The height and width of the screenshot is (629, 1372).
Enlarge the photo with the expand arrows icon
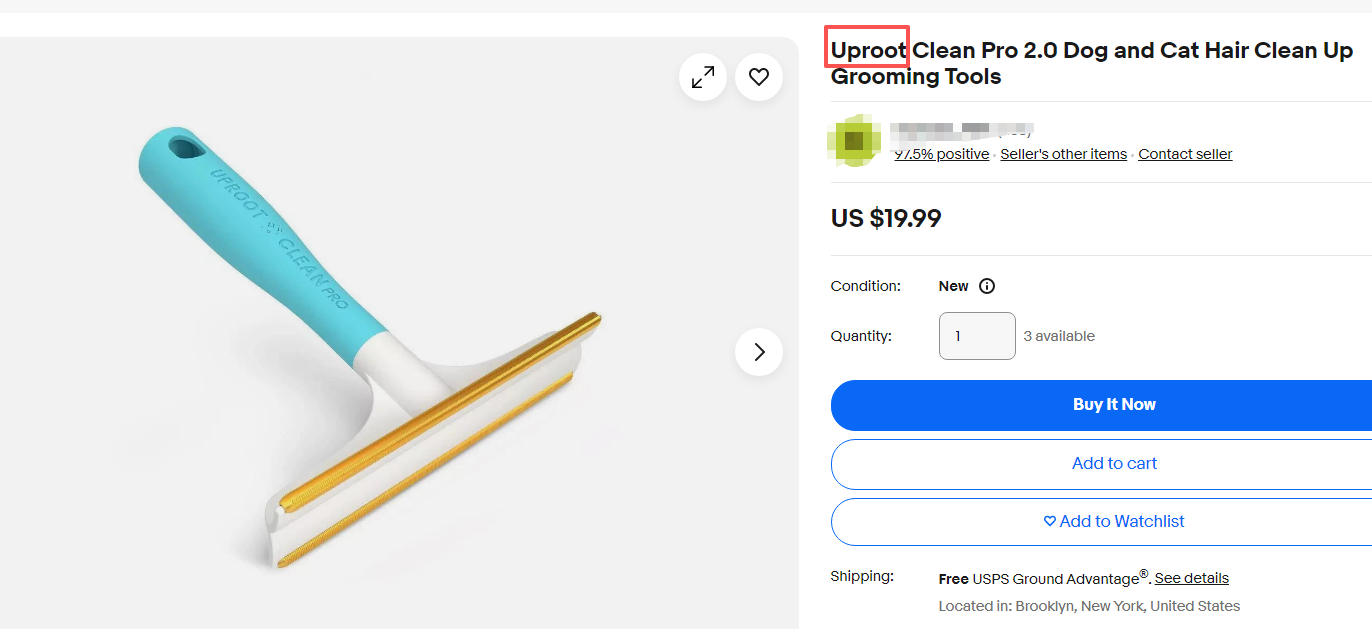point(702,76)
